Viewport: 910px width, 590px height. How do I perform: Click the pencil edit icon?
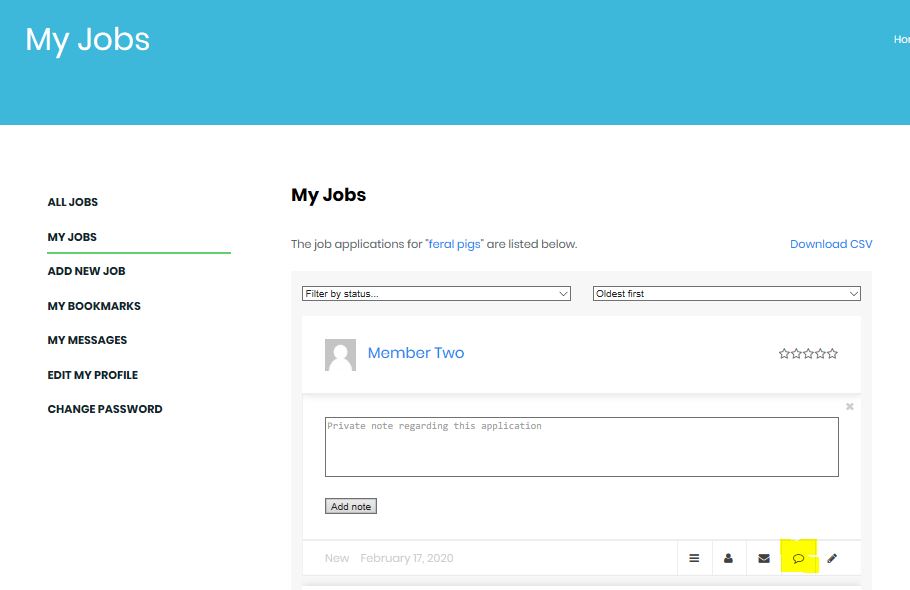pos(832,558)
